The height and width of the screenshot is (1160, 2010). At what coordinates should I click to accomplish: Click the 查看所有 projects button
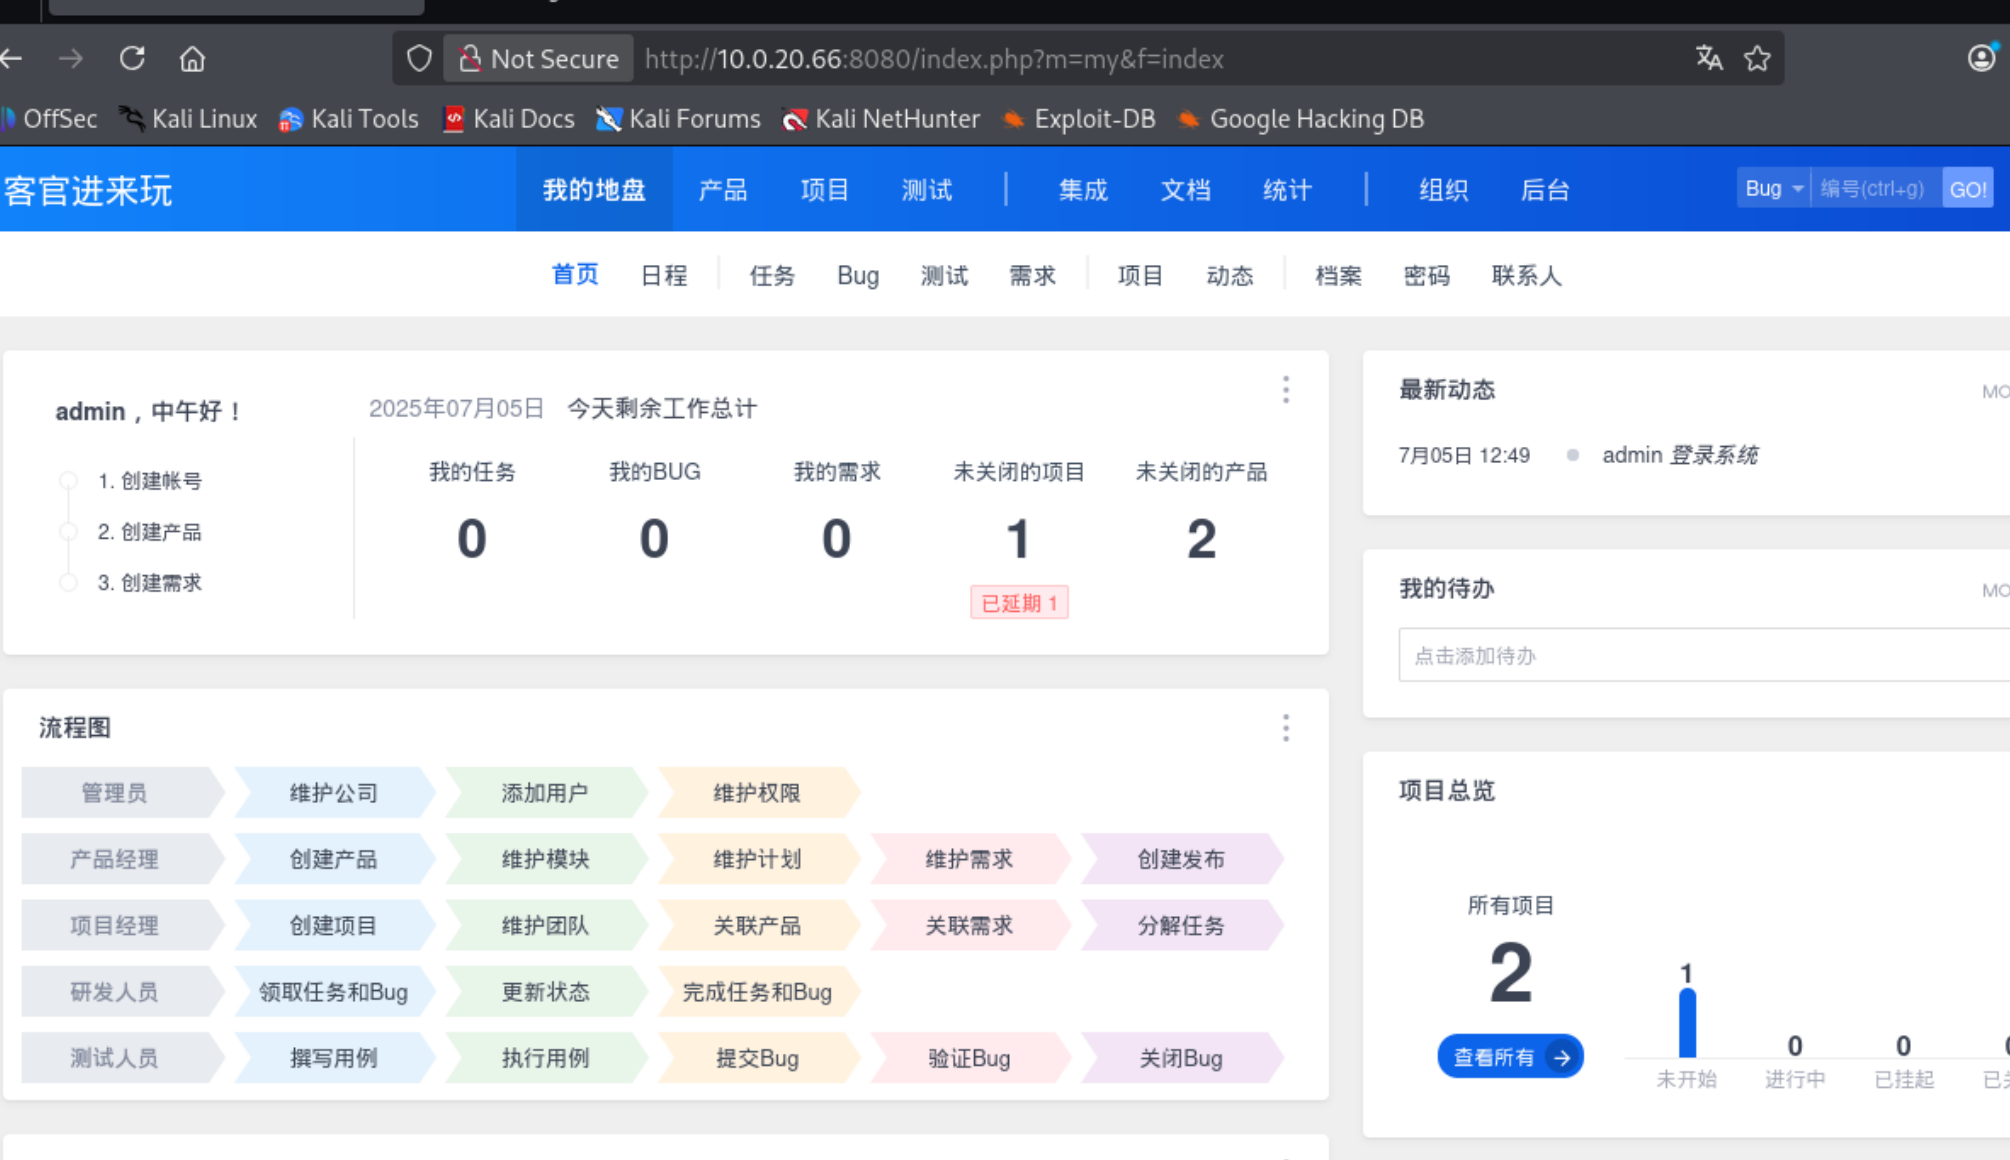1510,1057
